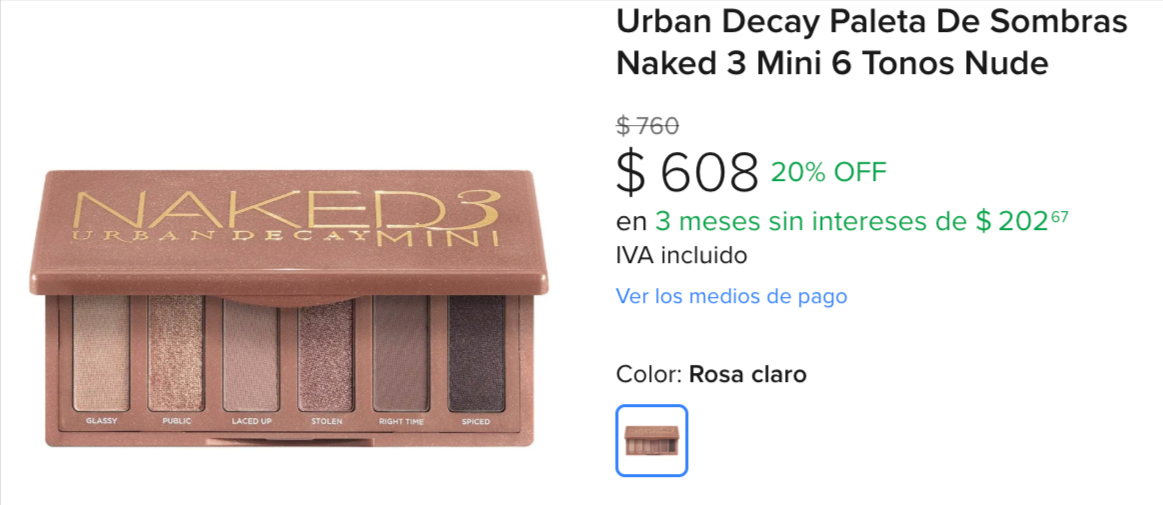Viewport: 1163px width, 505px height.
Task: Click the Public shimmer eyeshadow shade
Action: [176, 353]
